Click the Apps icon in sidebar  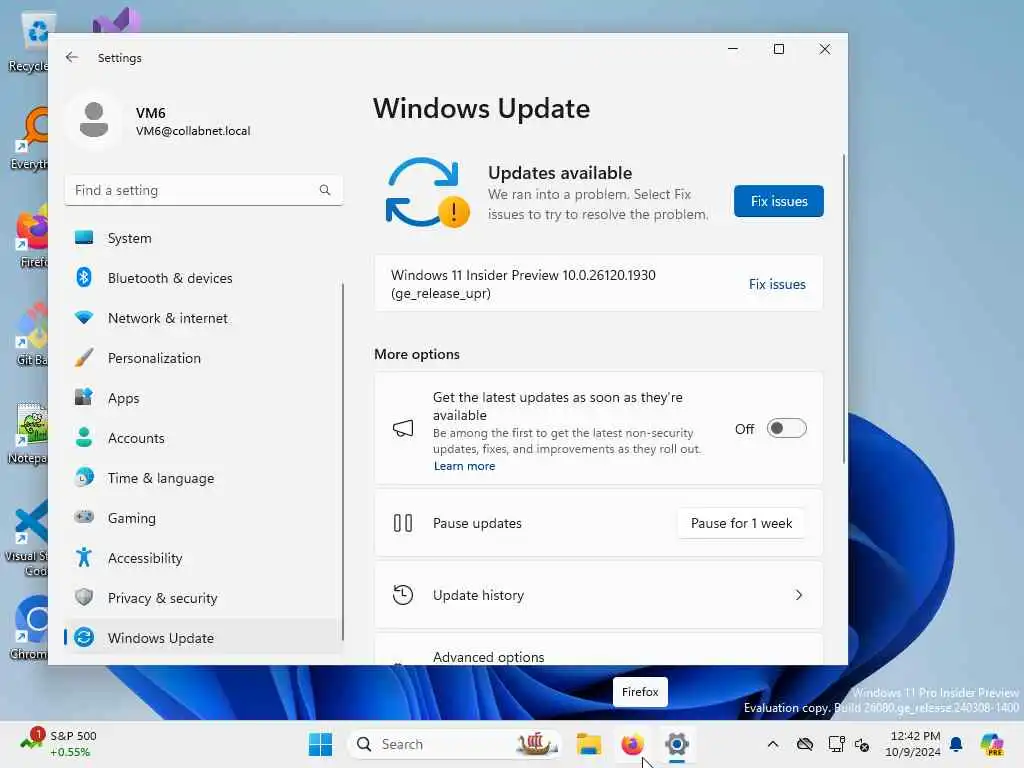click(x=84, y=398)
